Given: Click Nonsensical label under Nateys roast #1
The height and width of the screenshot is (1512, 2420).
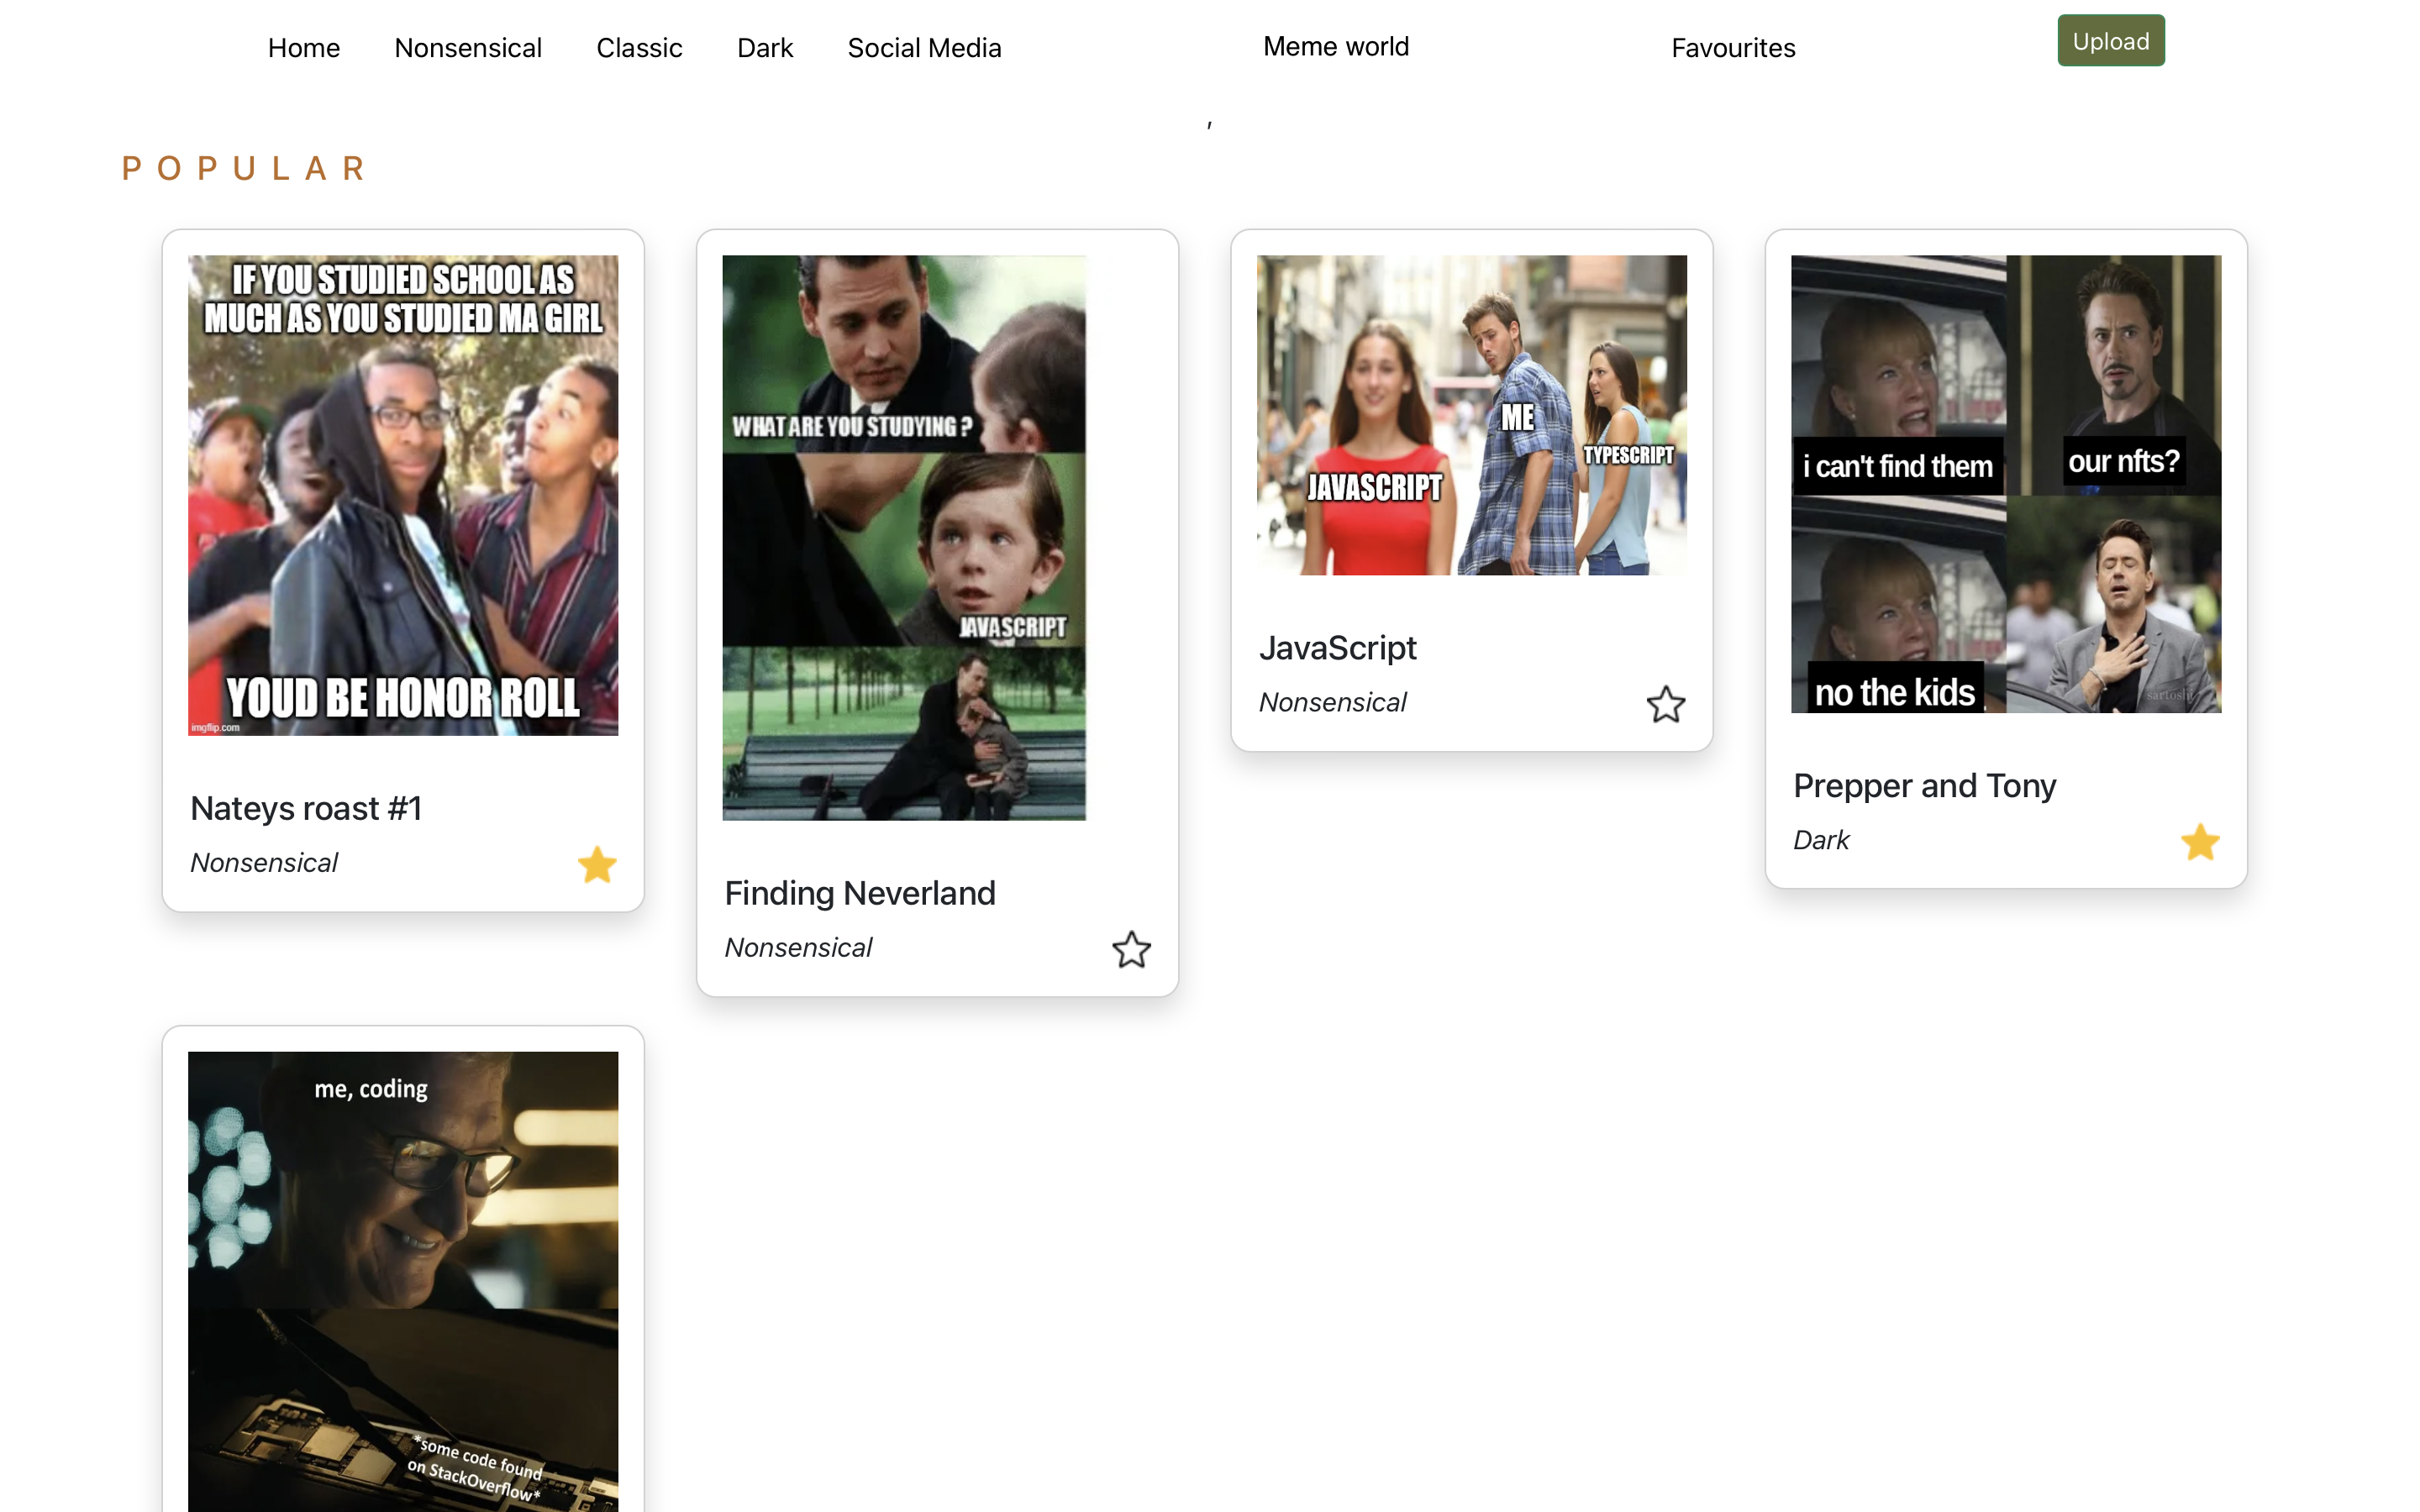Looking at the screenshot, I should [264, 863].
